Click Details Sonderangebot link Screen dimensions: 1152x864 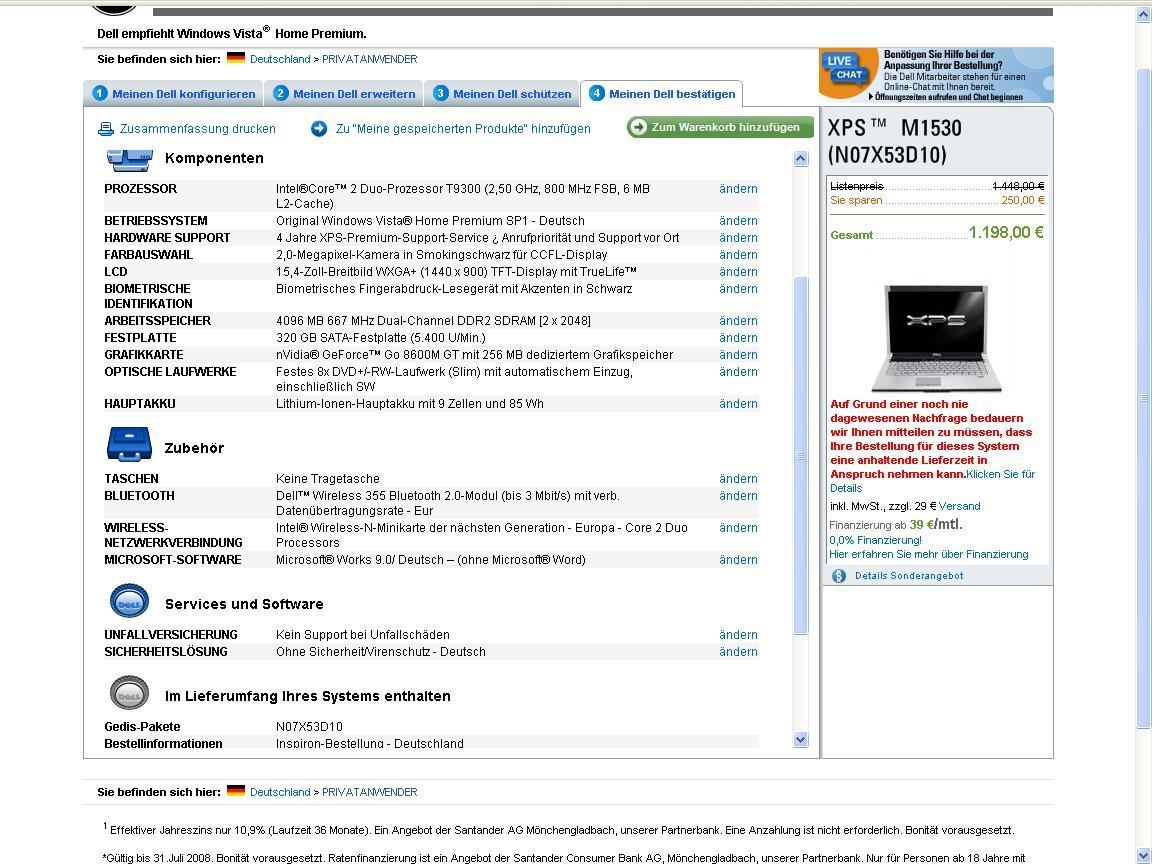point(909,576)
